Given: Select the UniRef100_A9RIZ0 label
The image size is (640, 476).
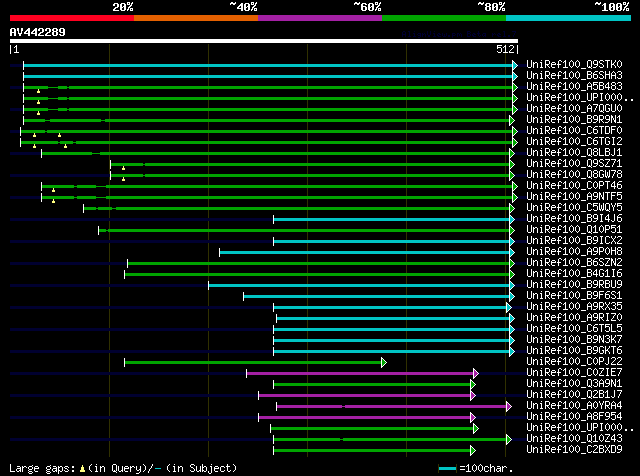Looking at the screenshot, I should [574, 318].
